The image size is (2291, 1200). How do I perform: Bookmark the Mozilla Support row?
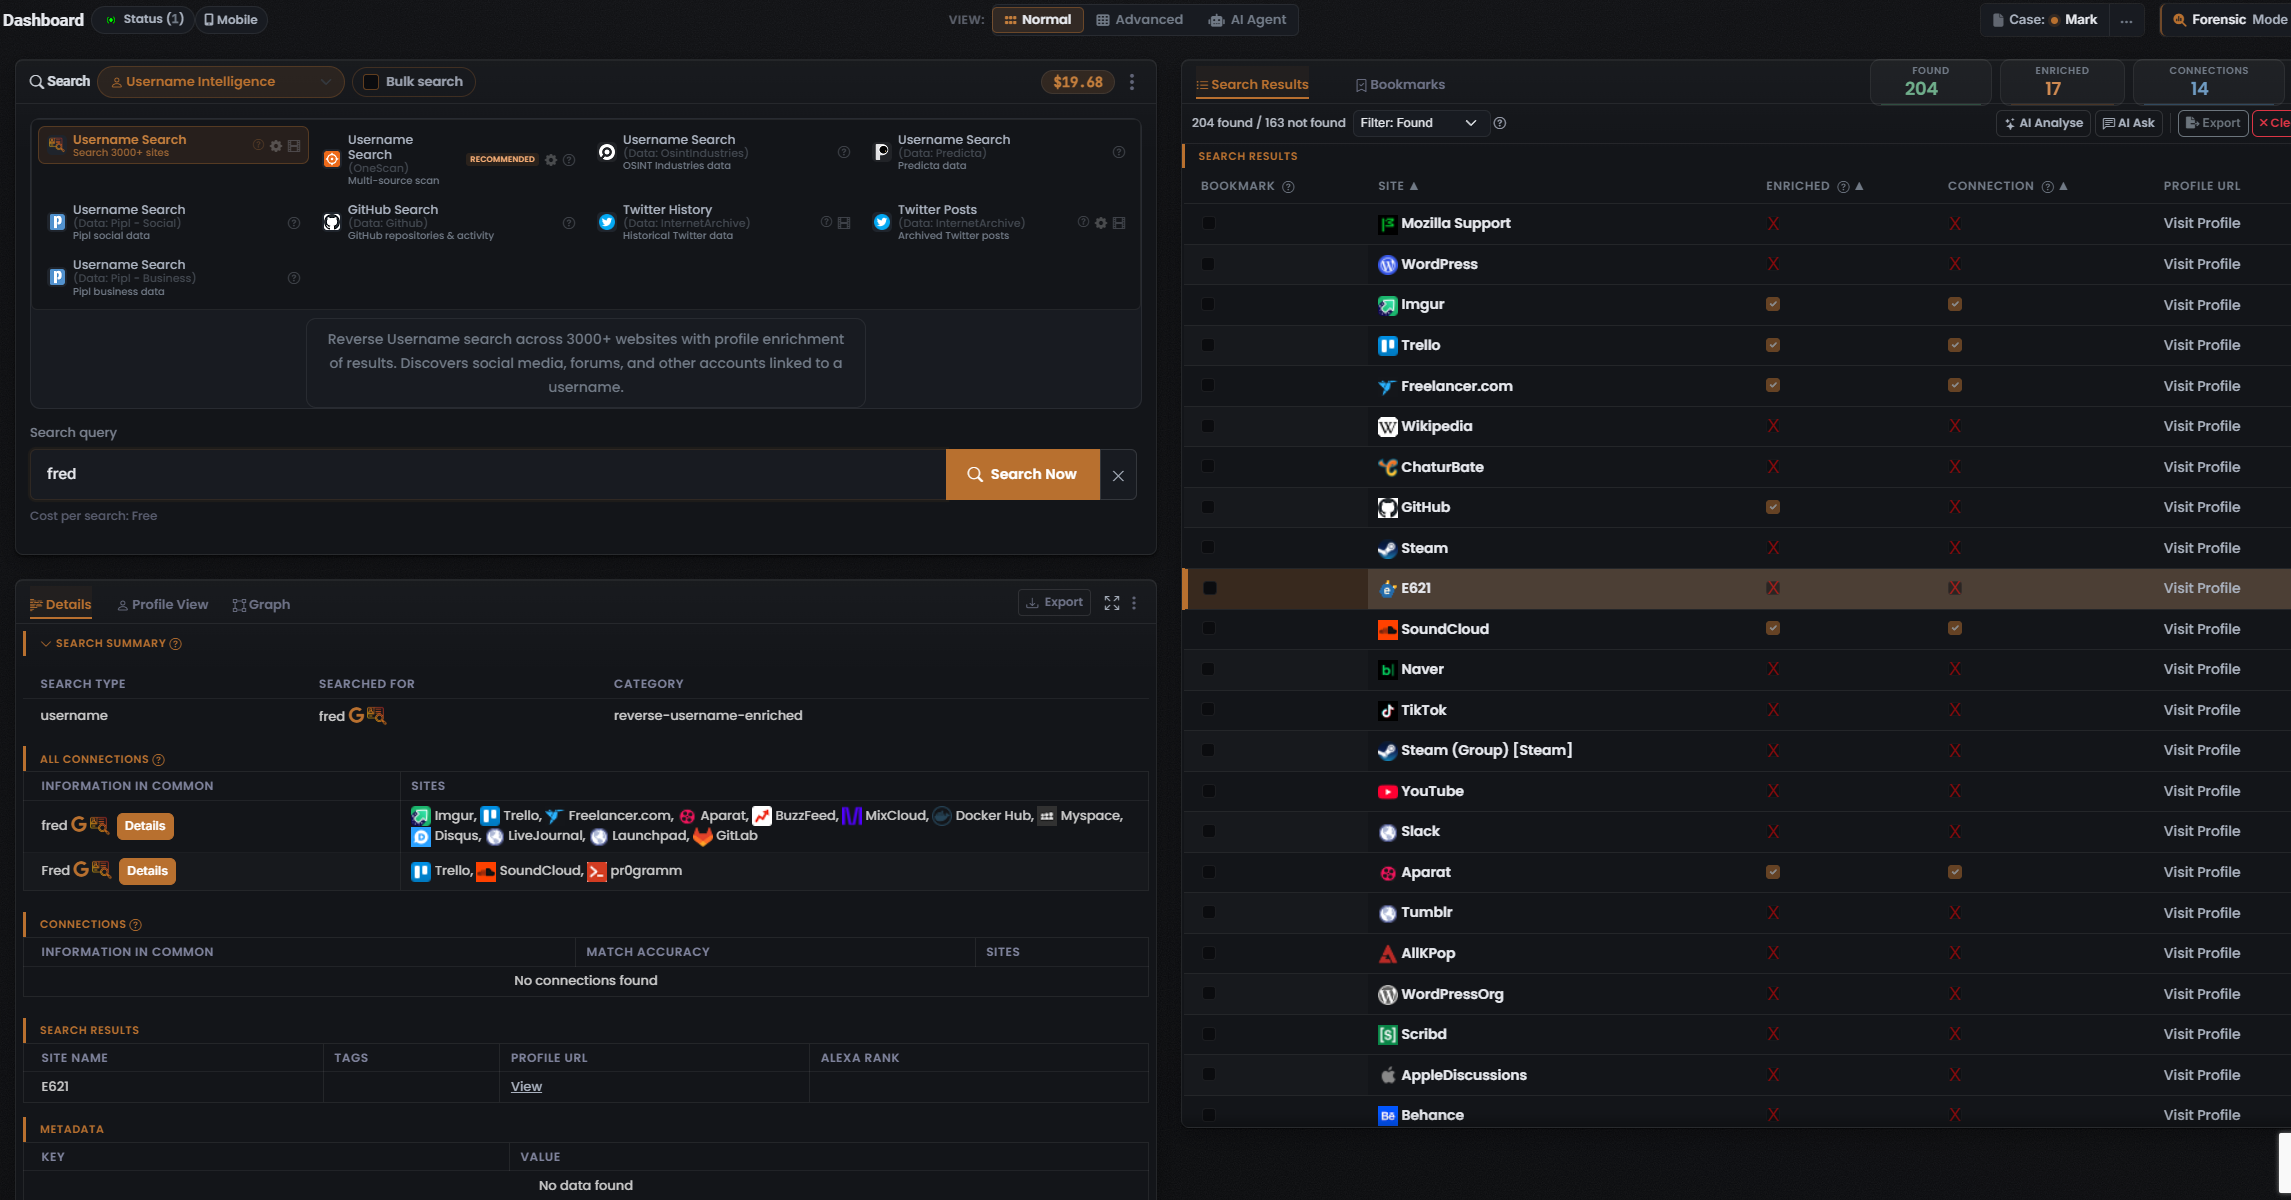1208,223
